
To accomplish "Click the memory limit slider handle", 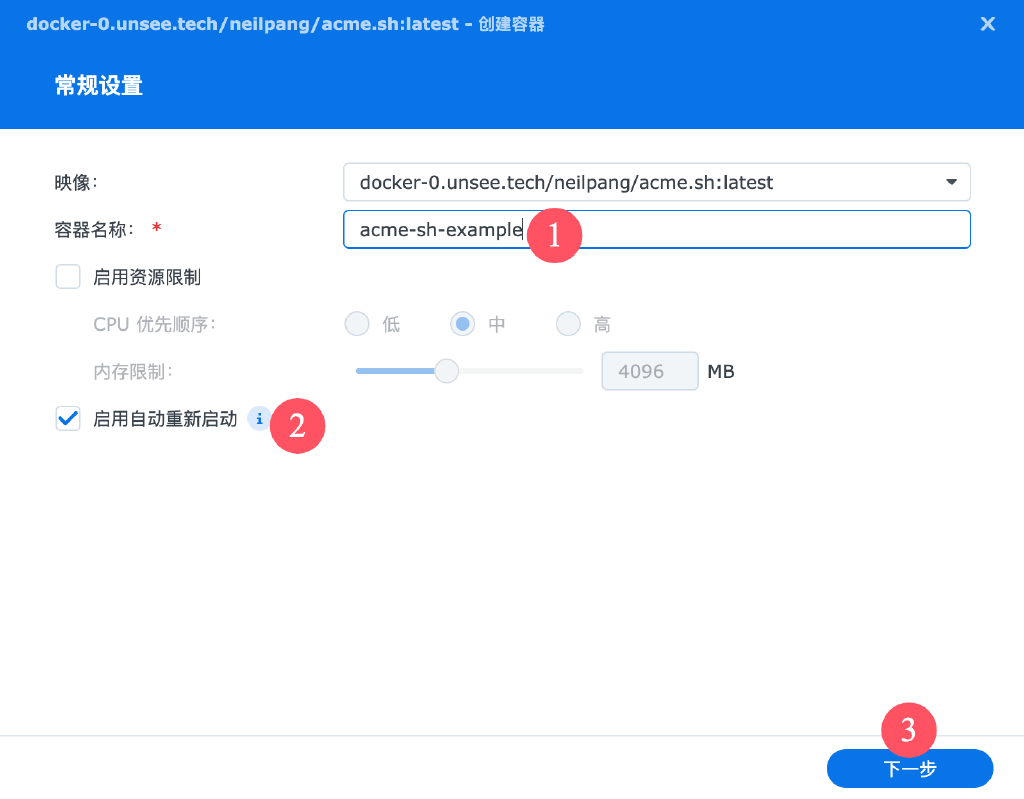I will click(446, 370).
